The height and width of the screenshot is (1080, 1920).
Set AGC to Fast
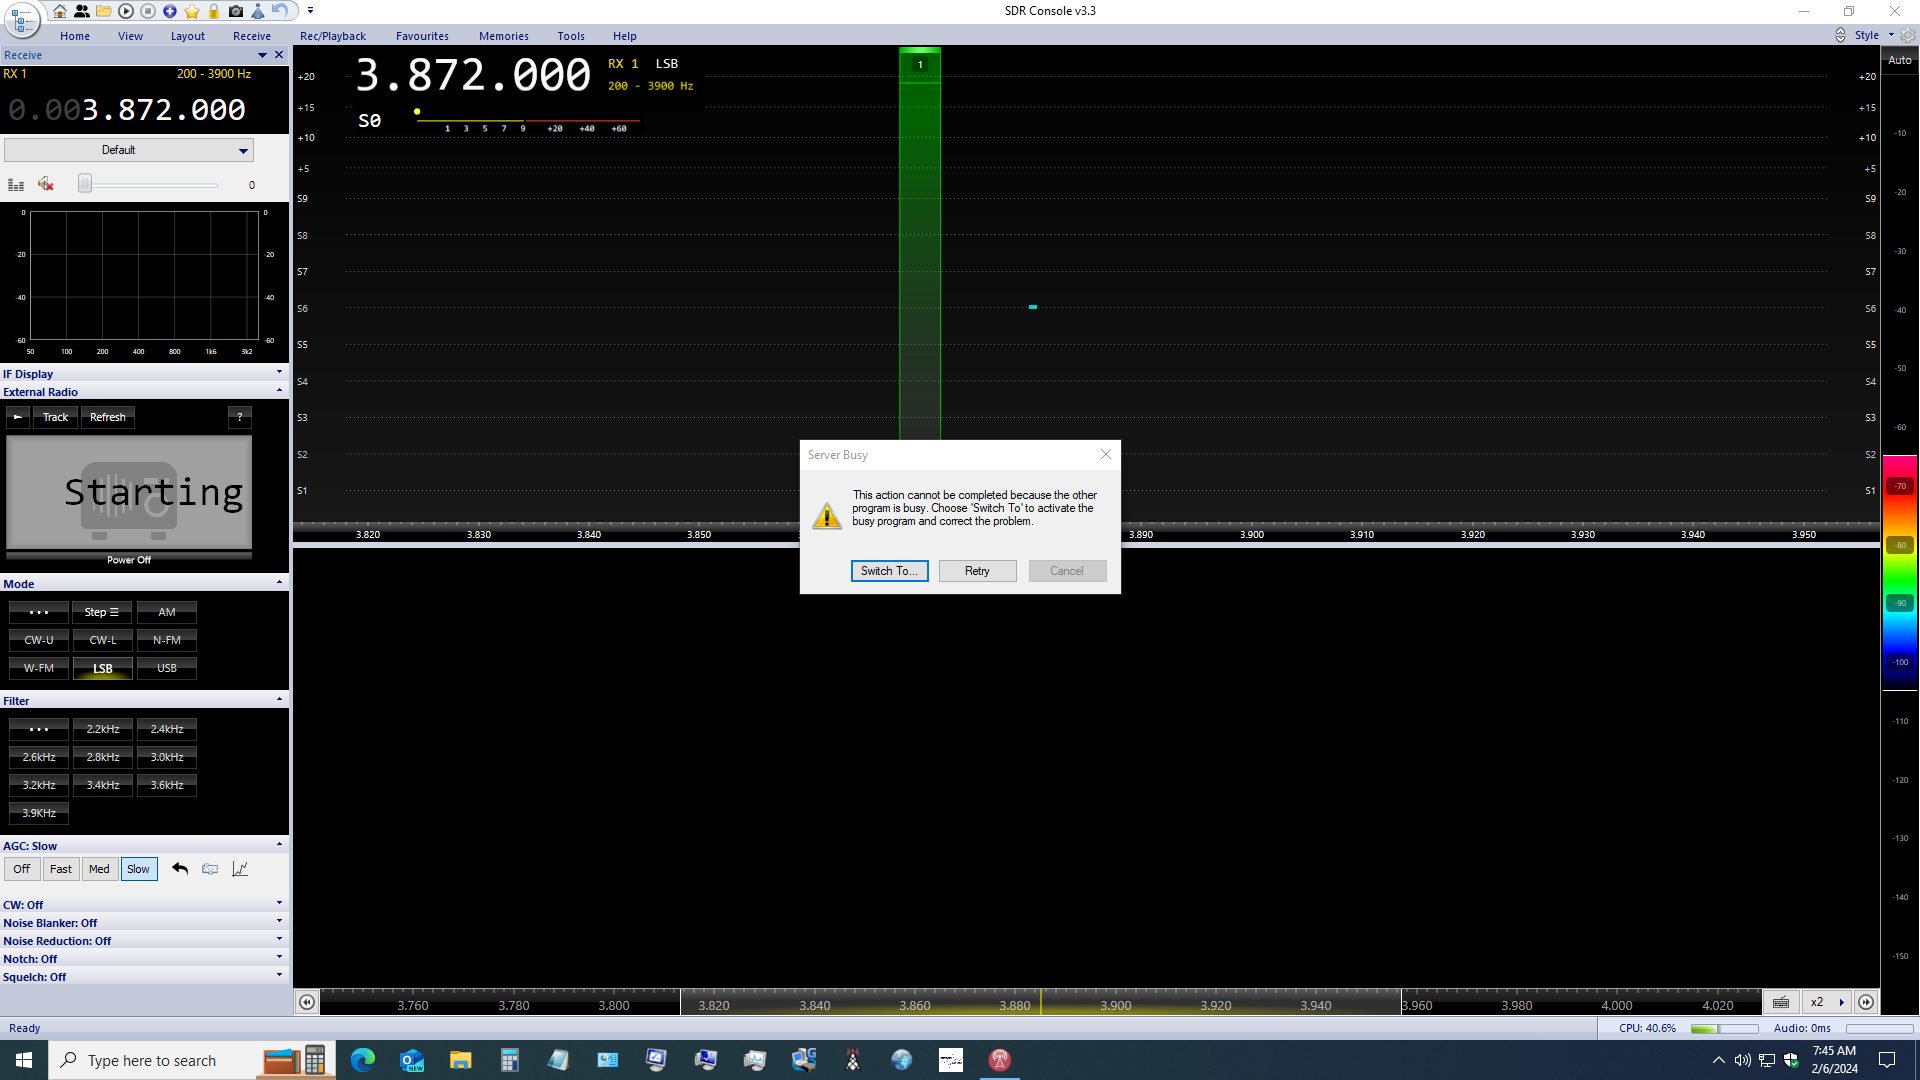point(61,869)
